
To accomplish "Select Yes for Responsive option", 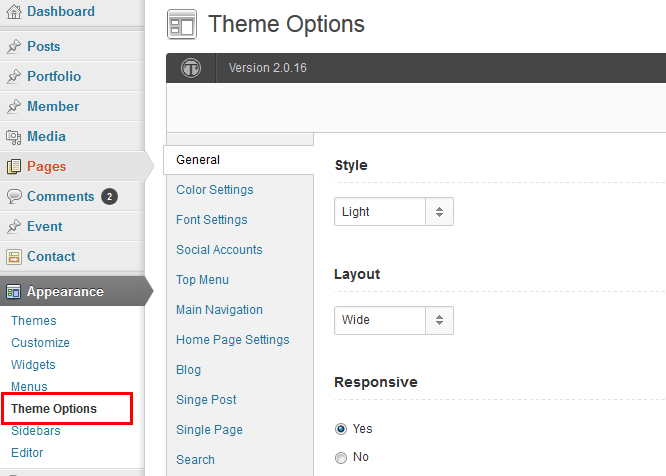I will (341, 429).
